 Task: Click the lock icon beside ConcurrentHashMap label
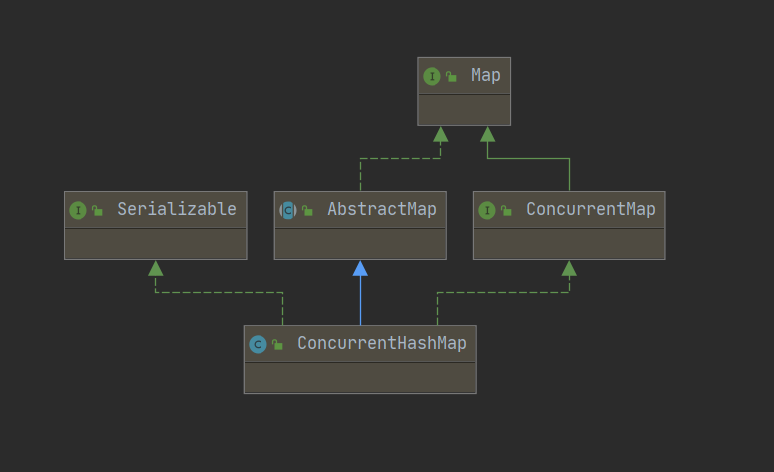click(x=277, y=344)
